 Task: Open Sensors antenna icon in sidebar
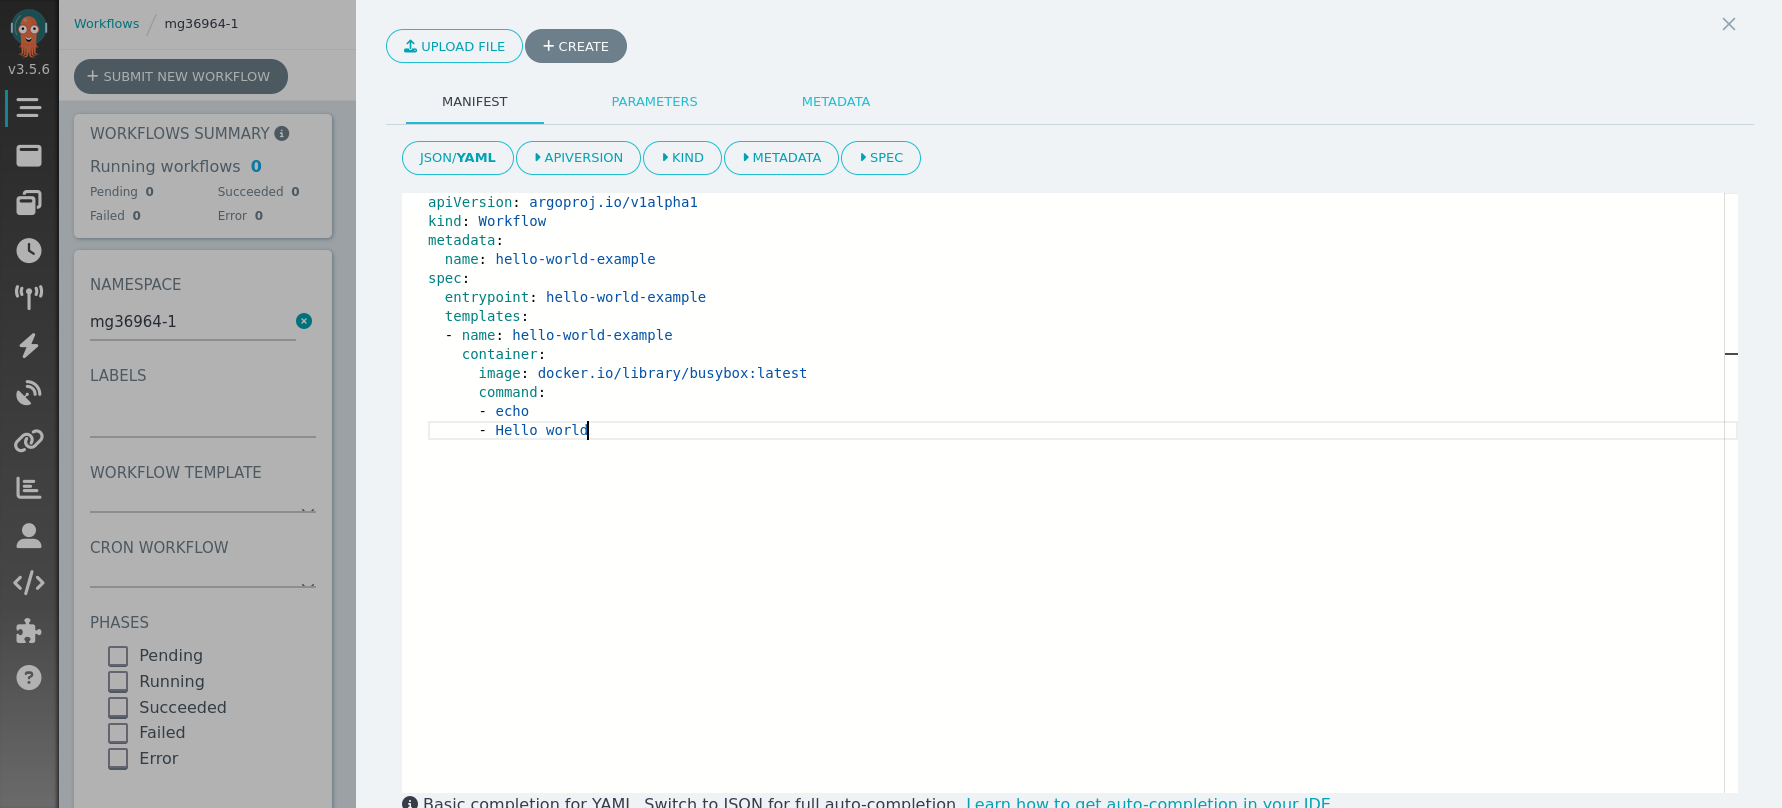click(x=29, y=297)
